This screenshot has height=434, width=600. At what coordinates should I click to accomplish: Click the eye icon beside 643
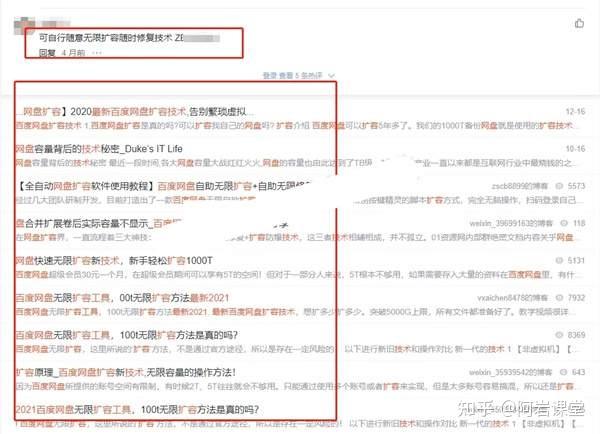point(564,372)
